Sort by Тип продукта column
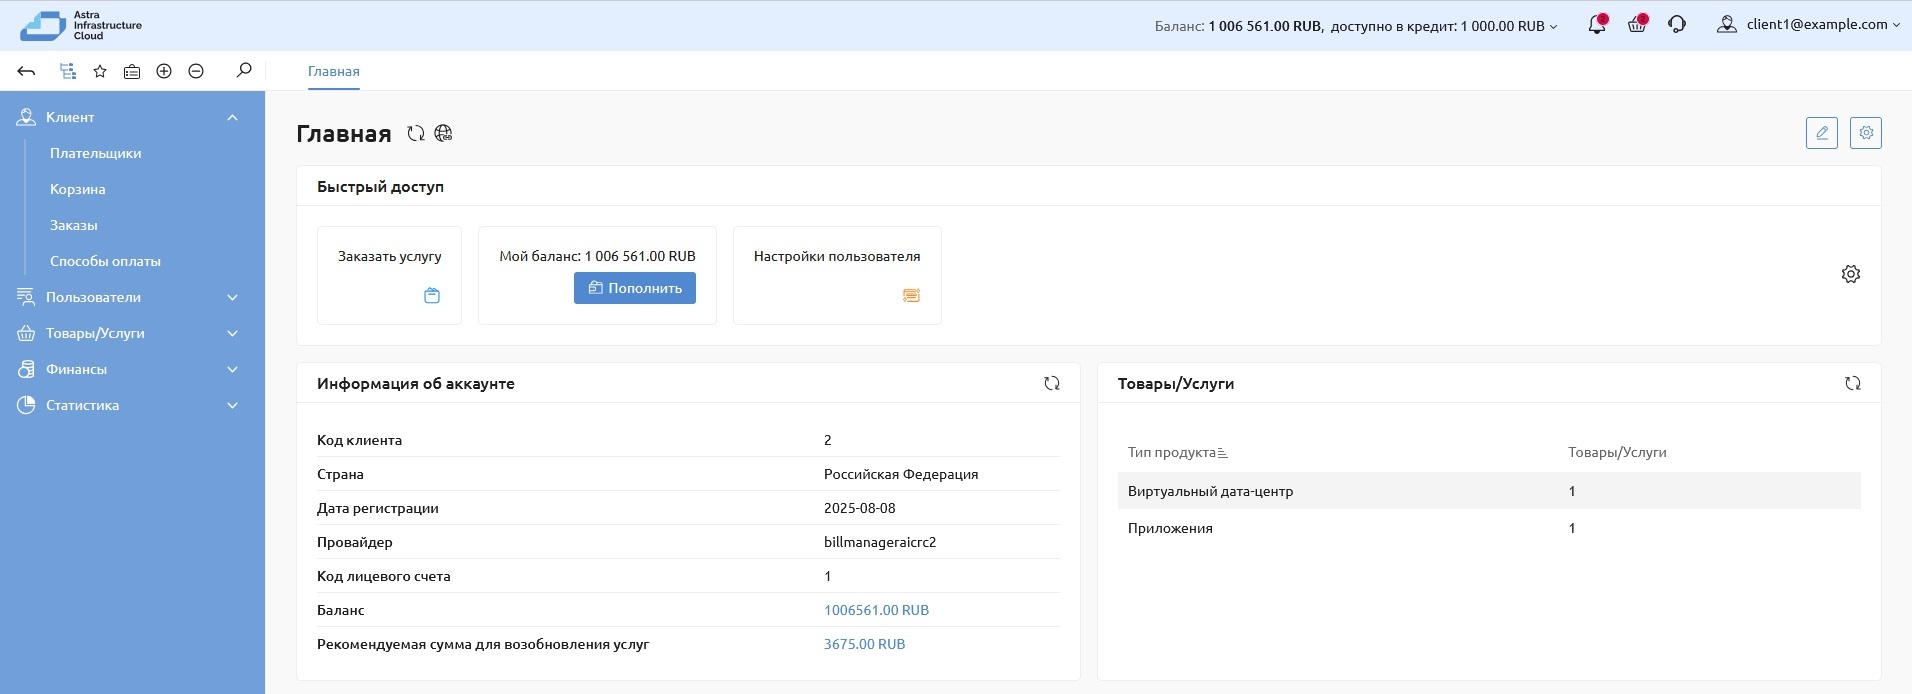The width and height of the screenshot is (1912, 694). point(1177,452)
